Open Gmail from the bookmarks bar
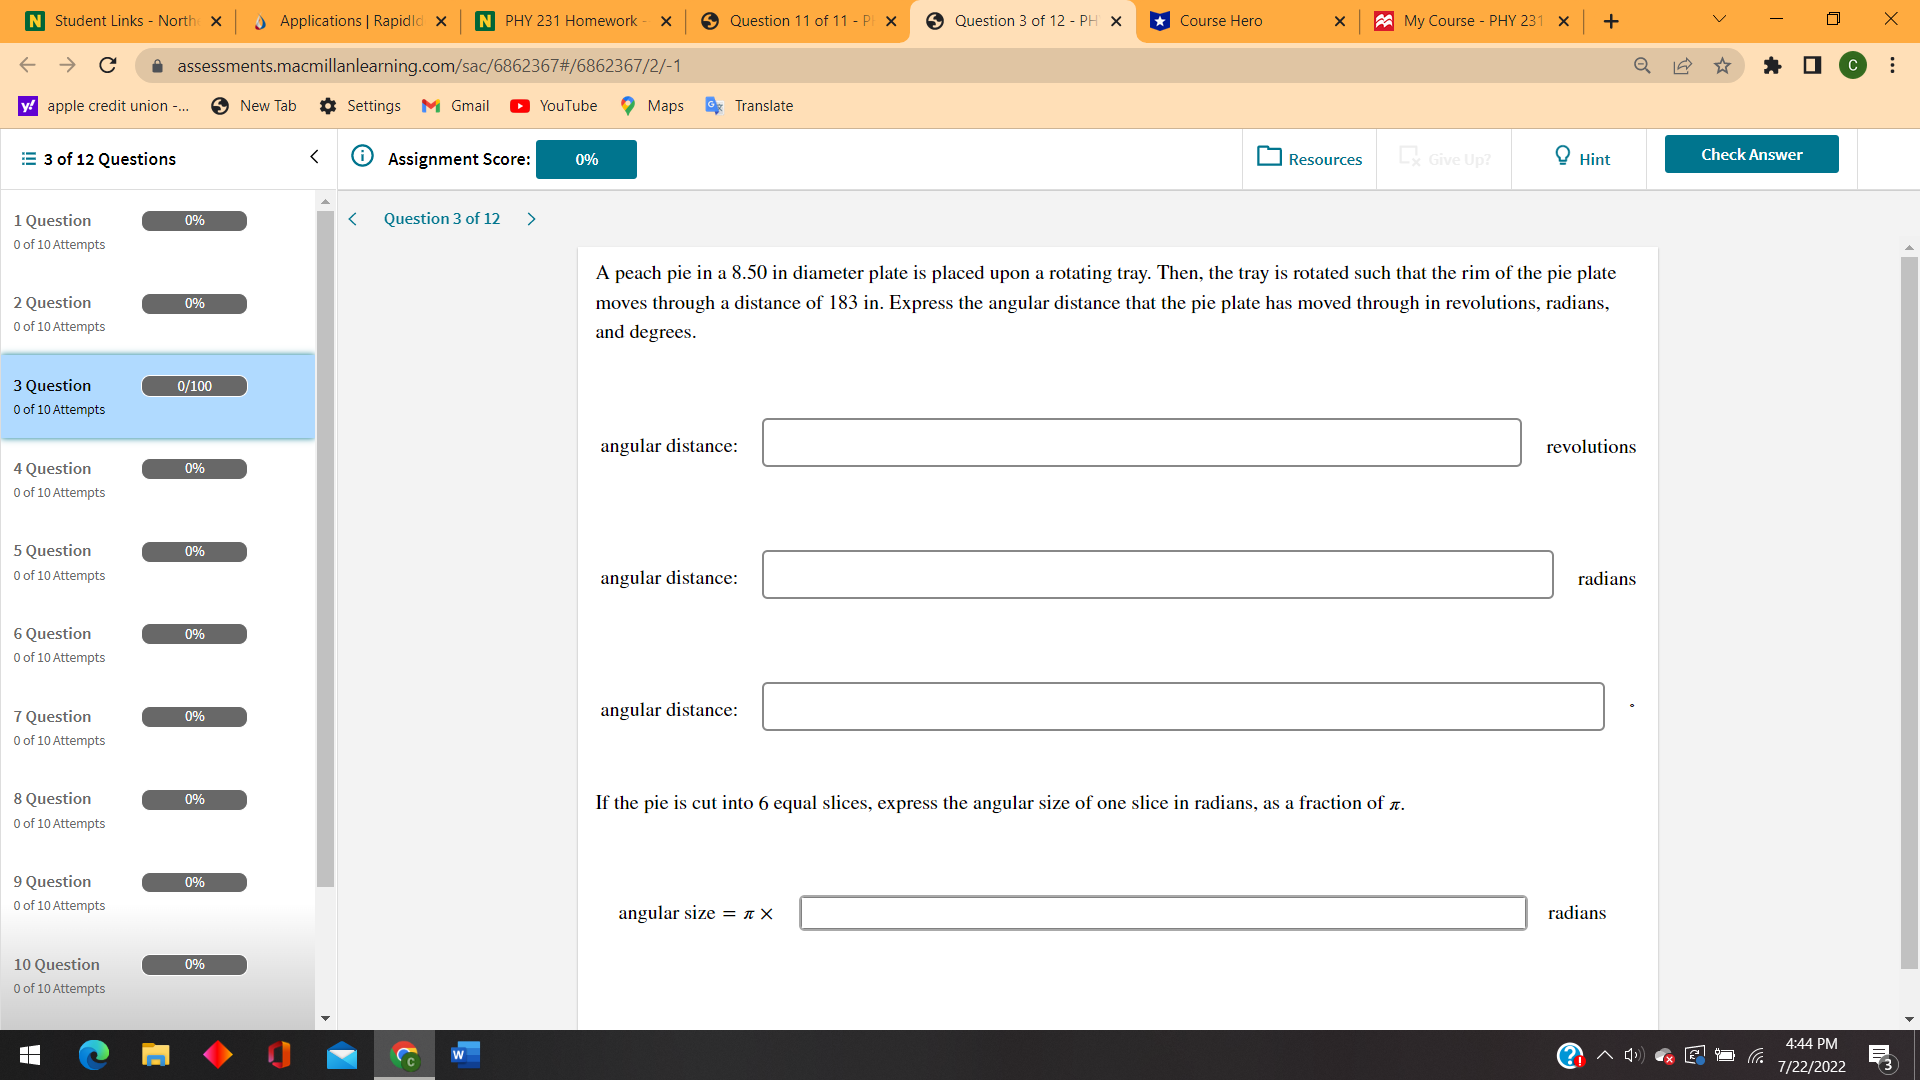The image size is (1920, 1080). point(455,105)
